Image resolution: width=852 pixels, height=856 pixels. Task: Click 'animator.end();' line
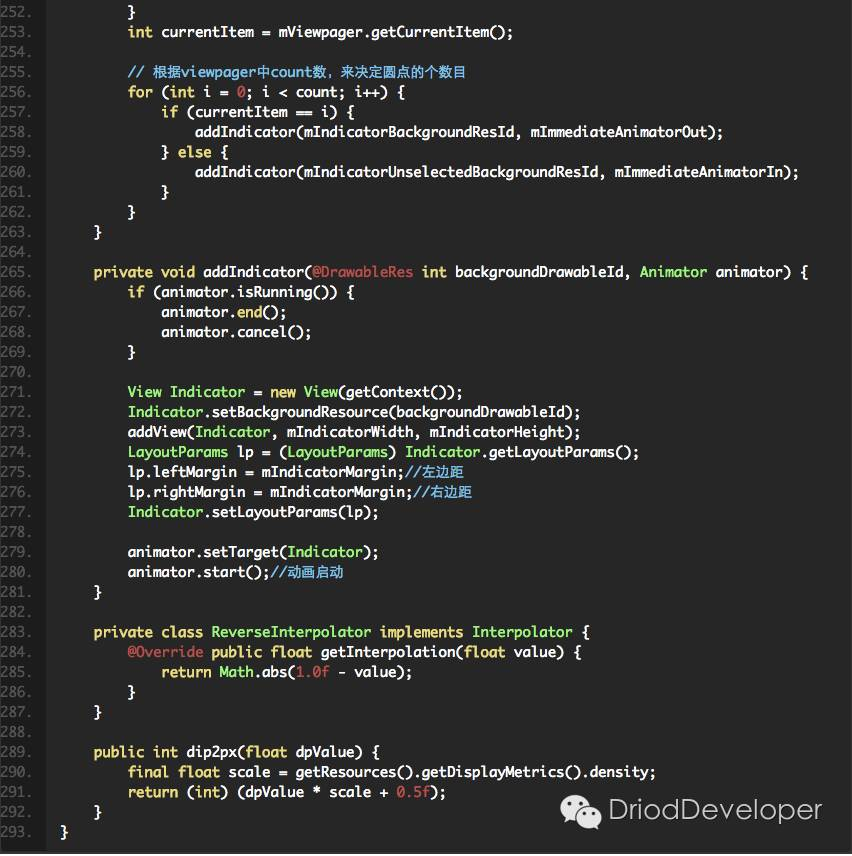tap(223, 312)
